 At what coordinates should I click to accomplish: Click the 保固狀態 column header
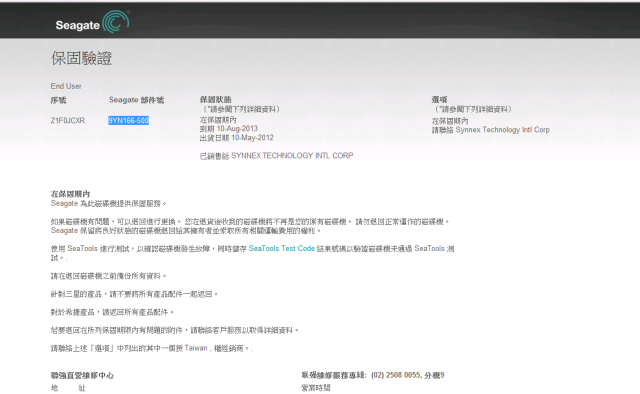coord(216,99)
